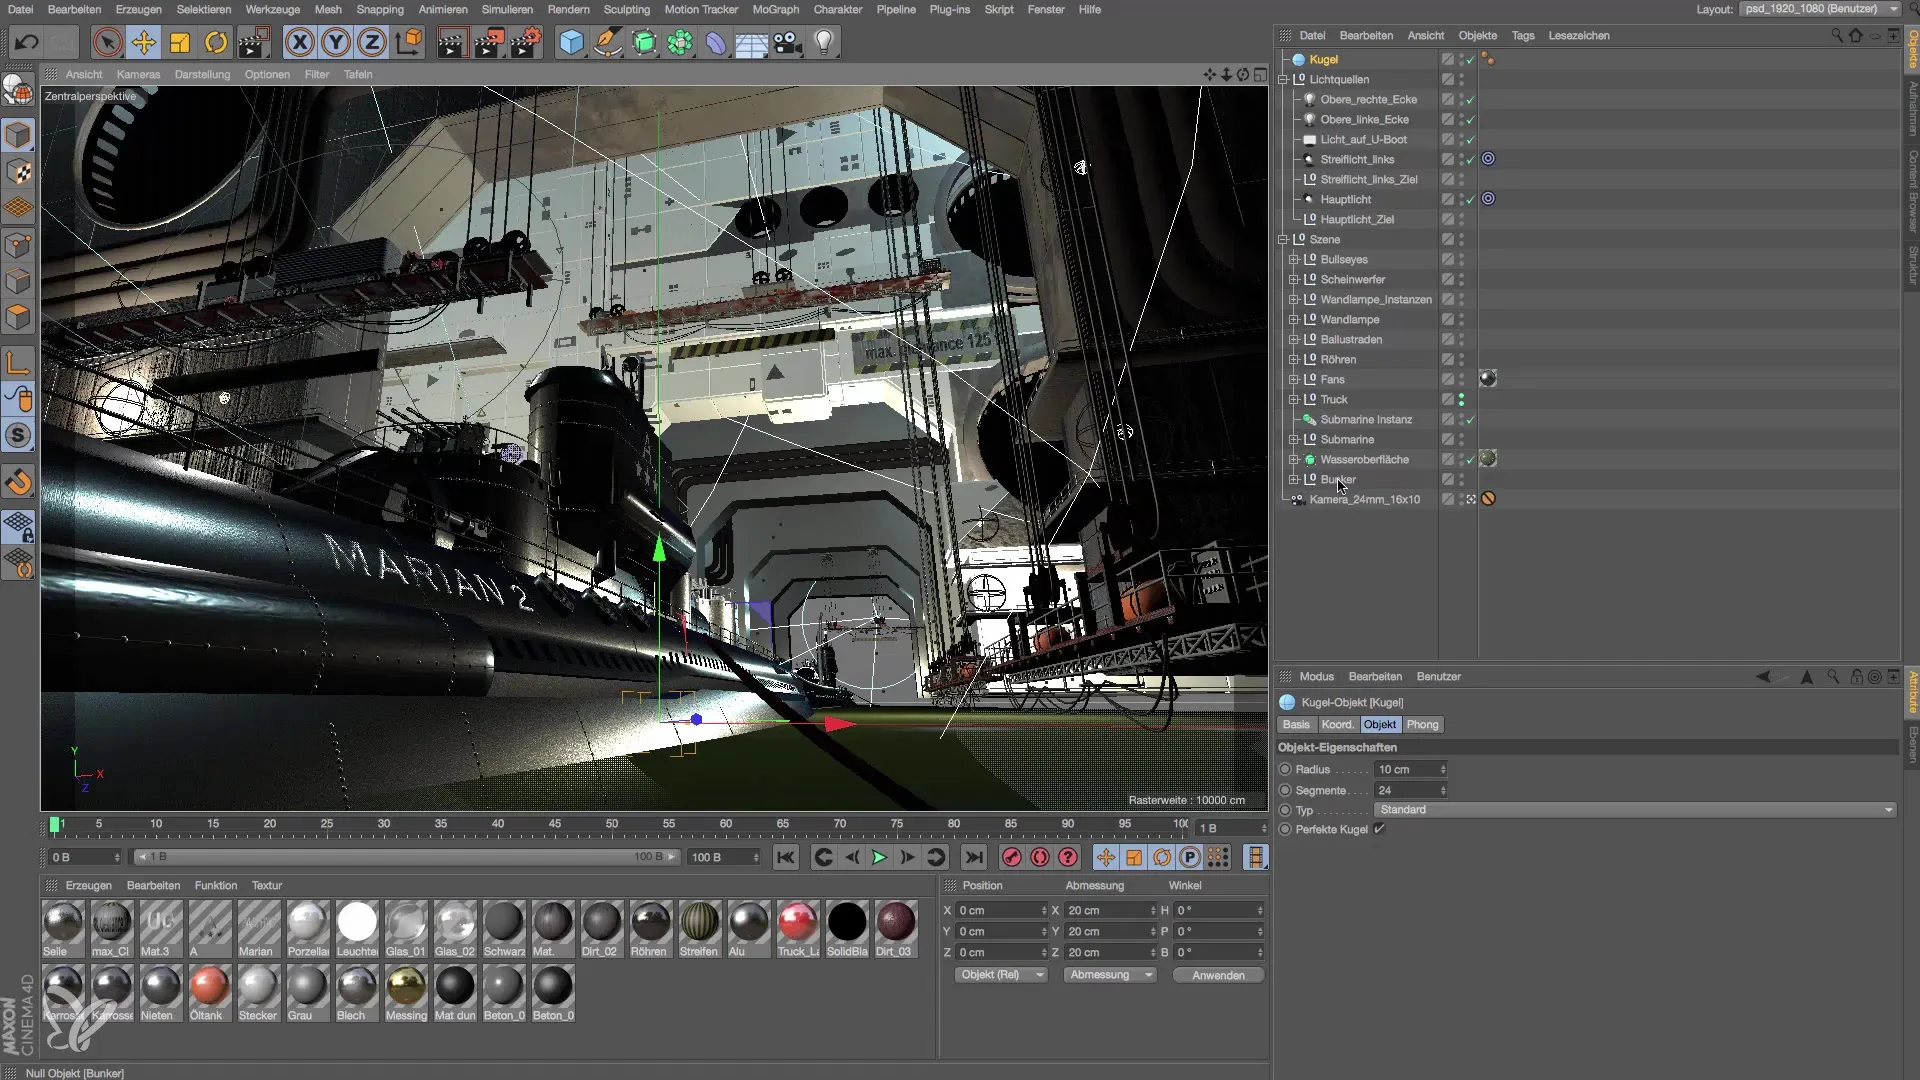Open the Abmessung dropdown
Image resolution: width=1920 pixels, height=1080 pixels.
tap(1110, 975)
